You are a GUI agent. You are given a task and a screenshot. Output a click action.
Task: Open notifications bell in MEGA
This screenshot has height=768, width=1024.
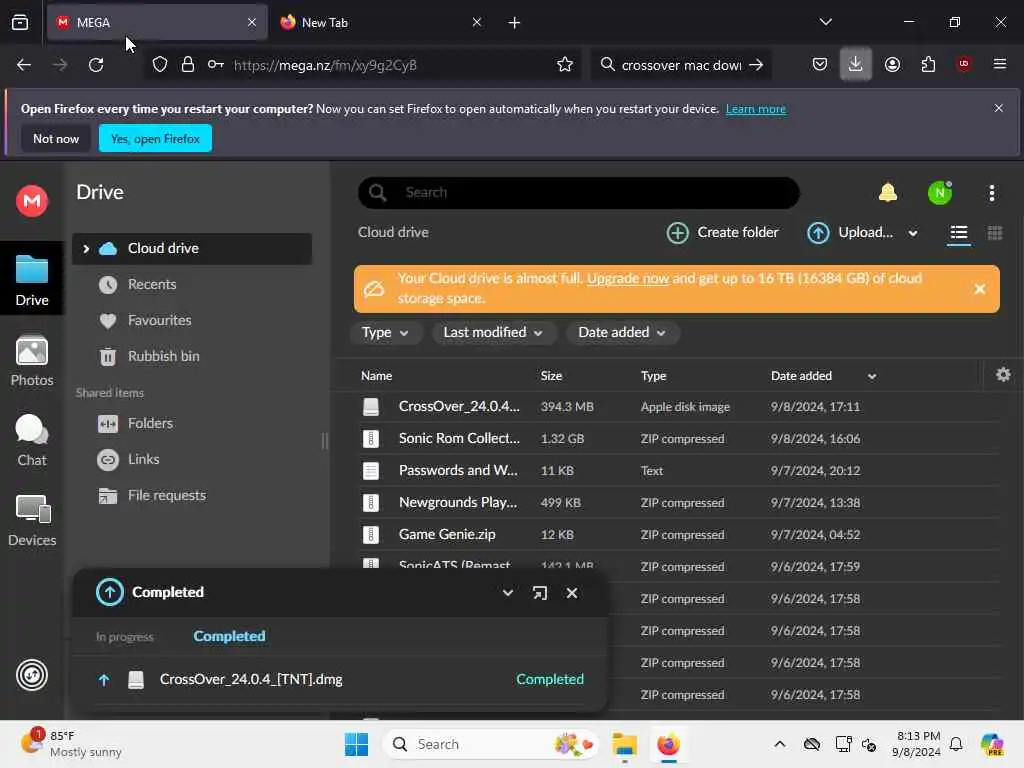tap(888, 193)
